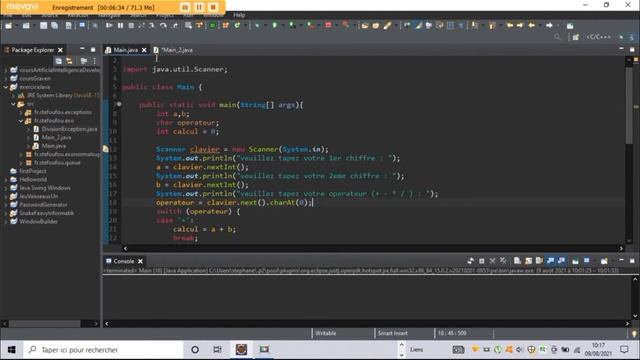Click the Step Return toolbar icon
The image size is (640, 360).
click(x=175, y=25)
